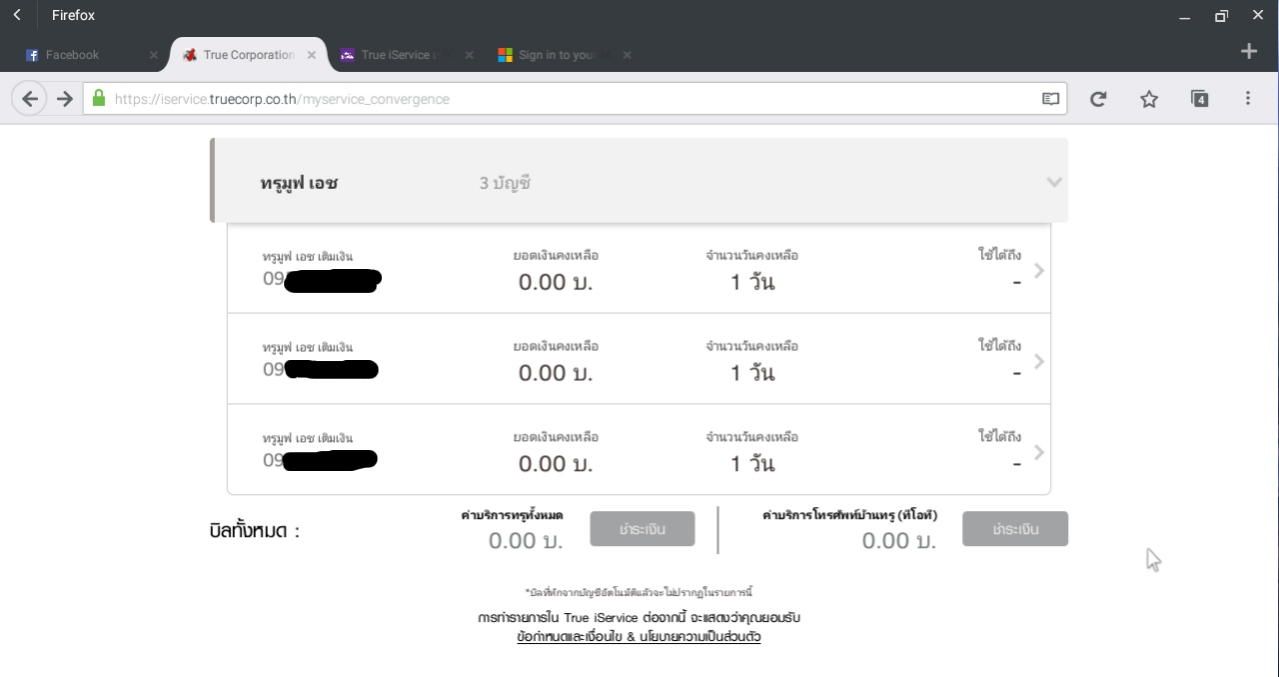Open a new tab with the plus icon
The image size is (1279, 677).
[1249, 51]
